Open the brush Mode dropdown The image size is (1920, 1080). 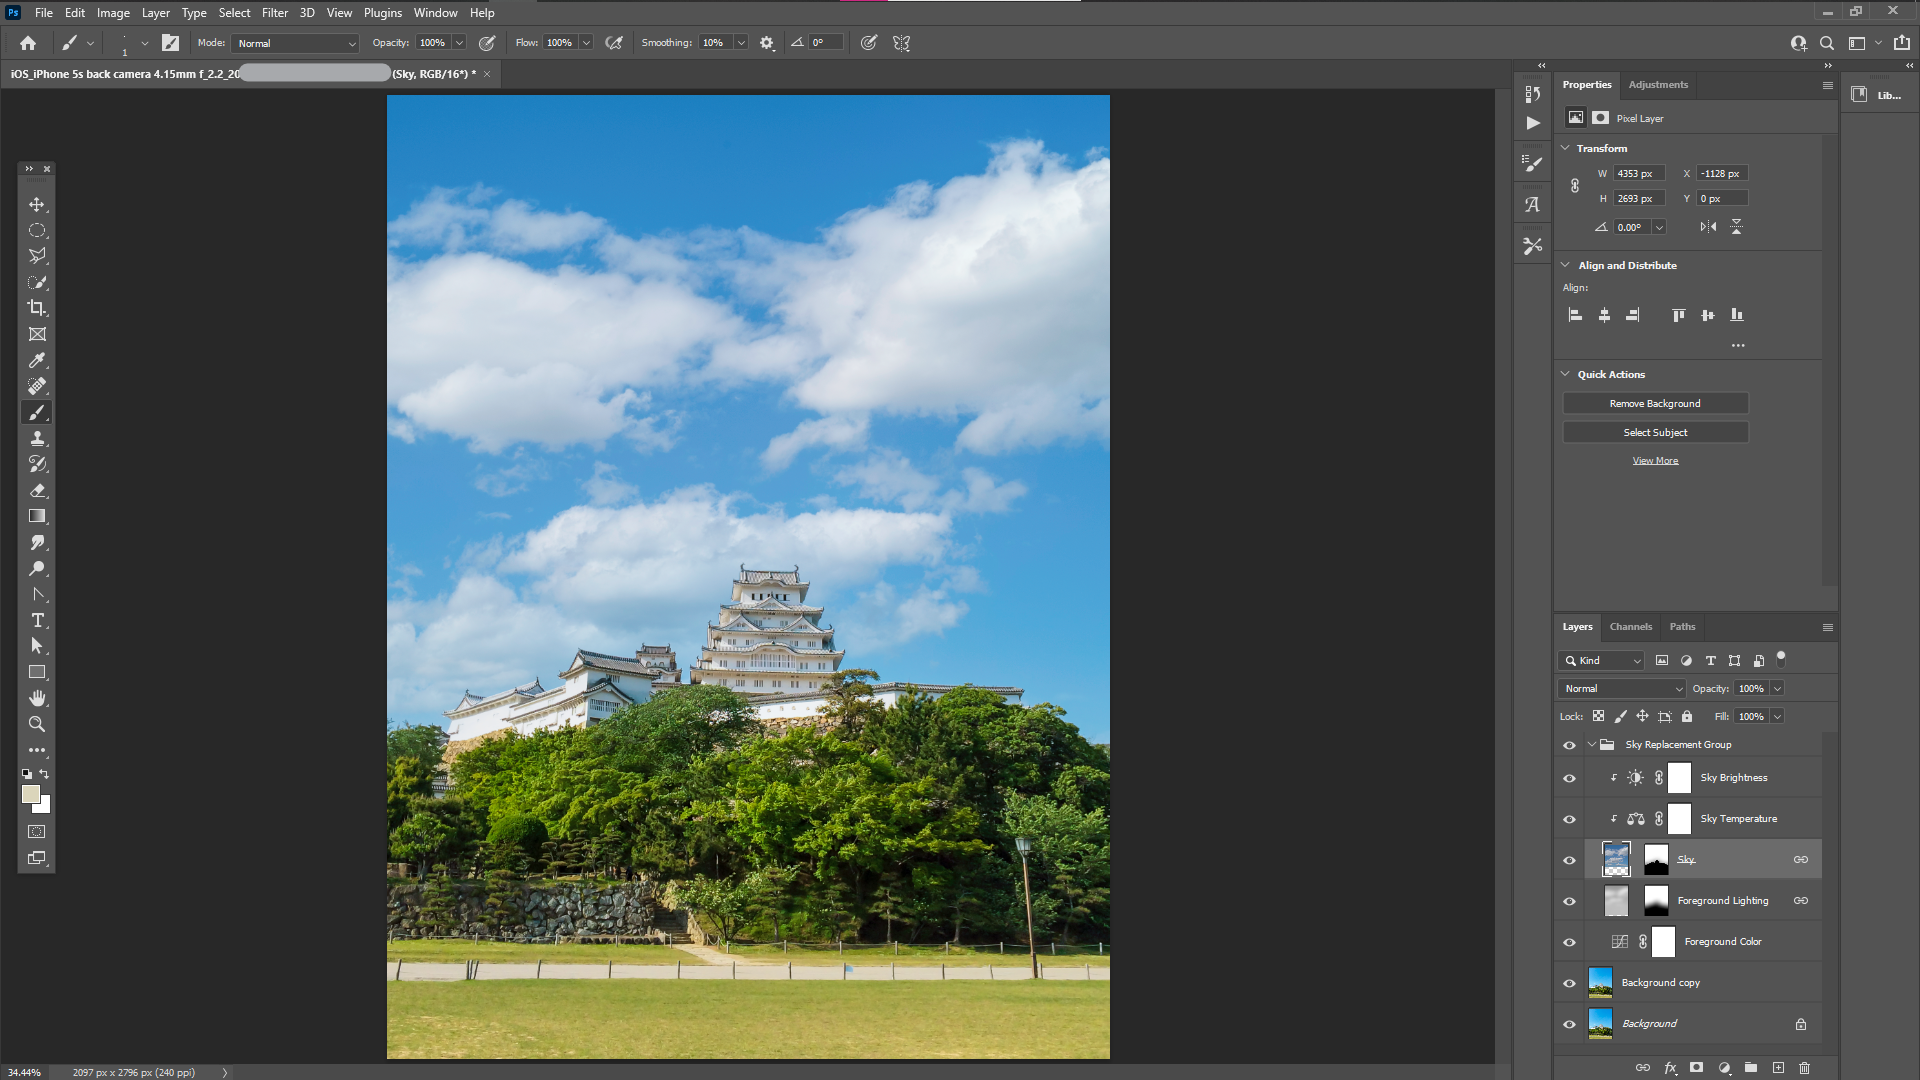(295, 43)
